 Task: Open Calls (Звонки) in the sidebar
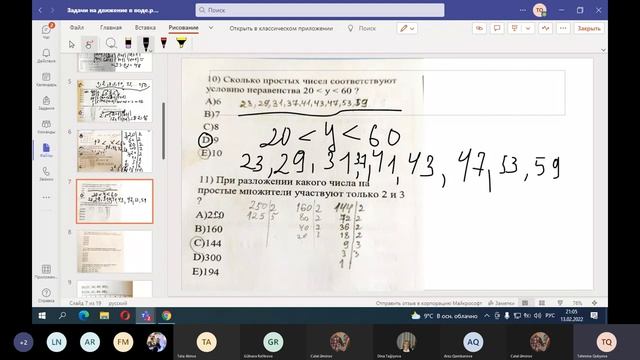point(46,174)
